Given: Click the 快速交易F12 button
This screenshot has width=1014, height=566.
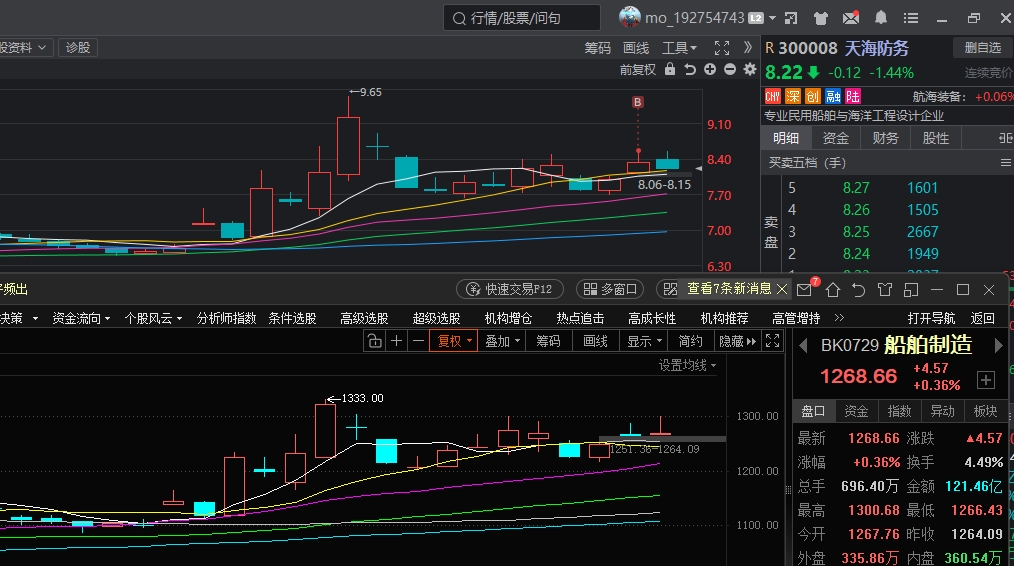Looking at the screenshot, I should coord(510,289).
